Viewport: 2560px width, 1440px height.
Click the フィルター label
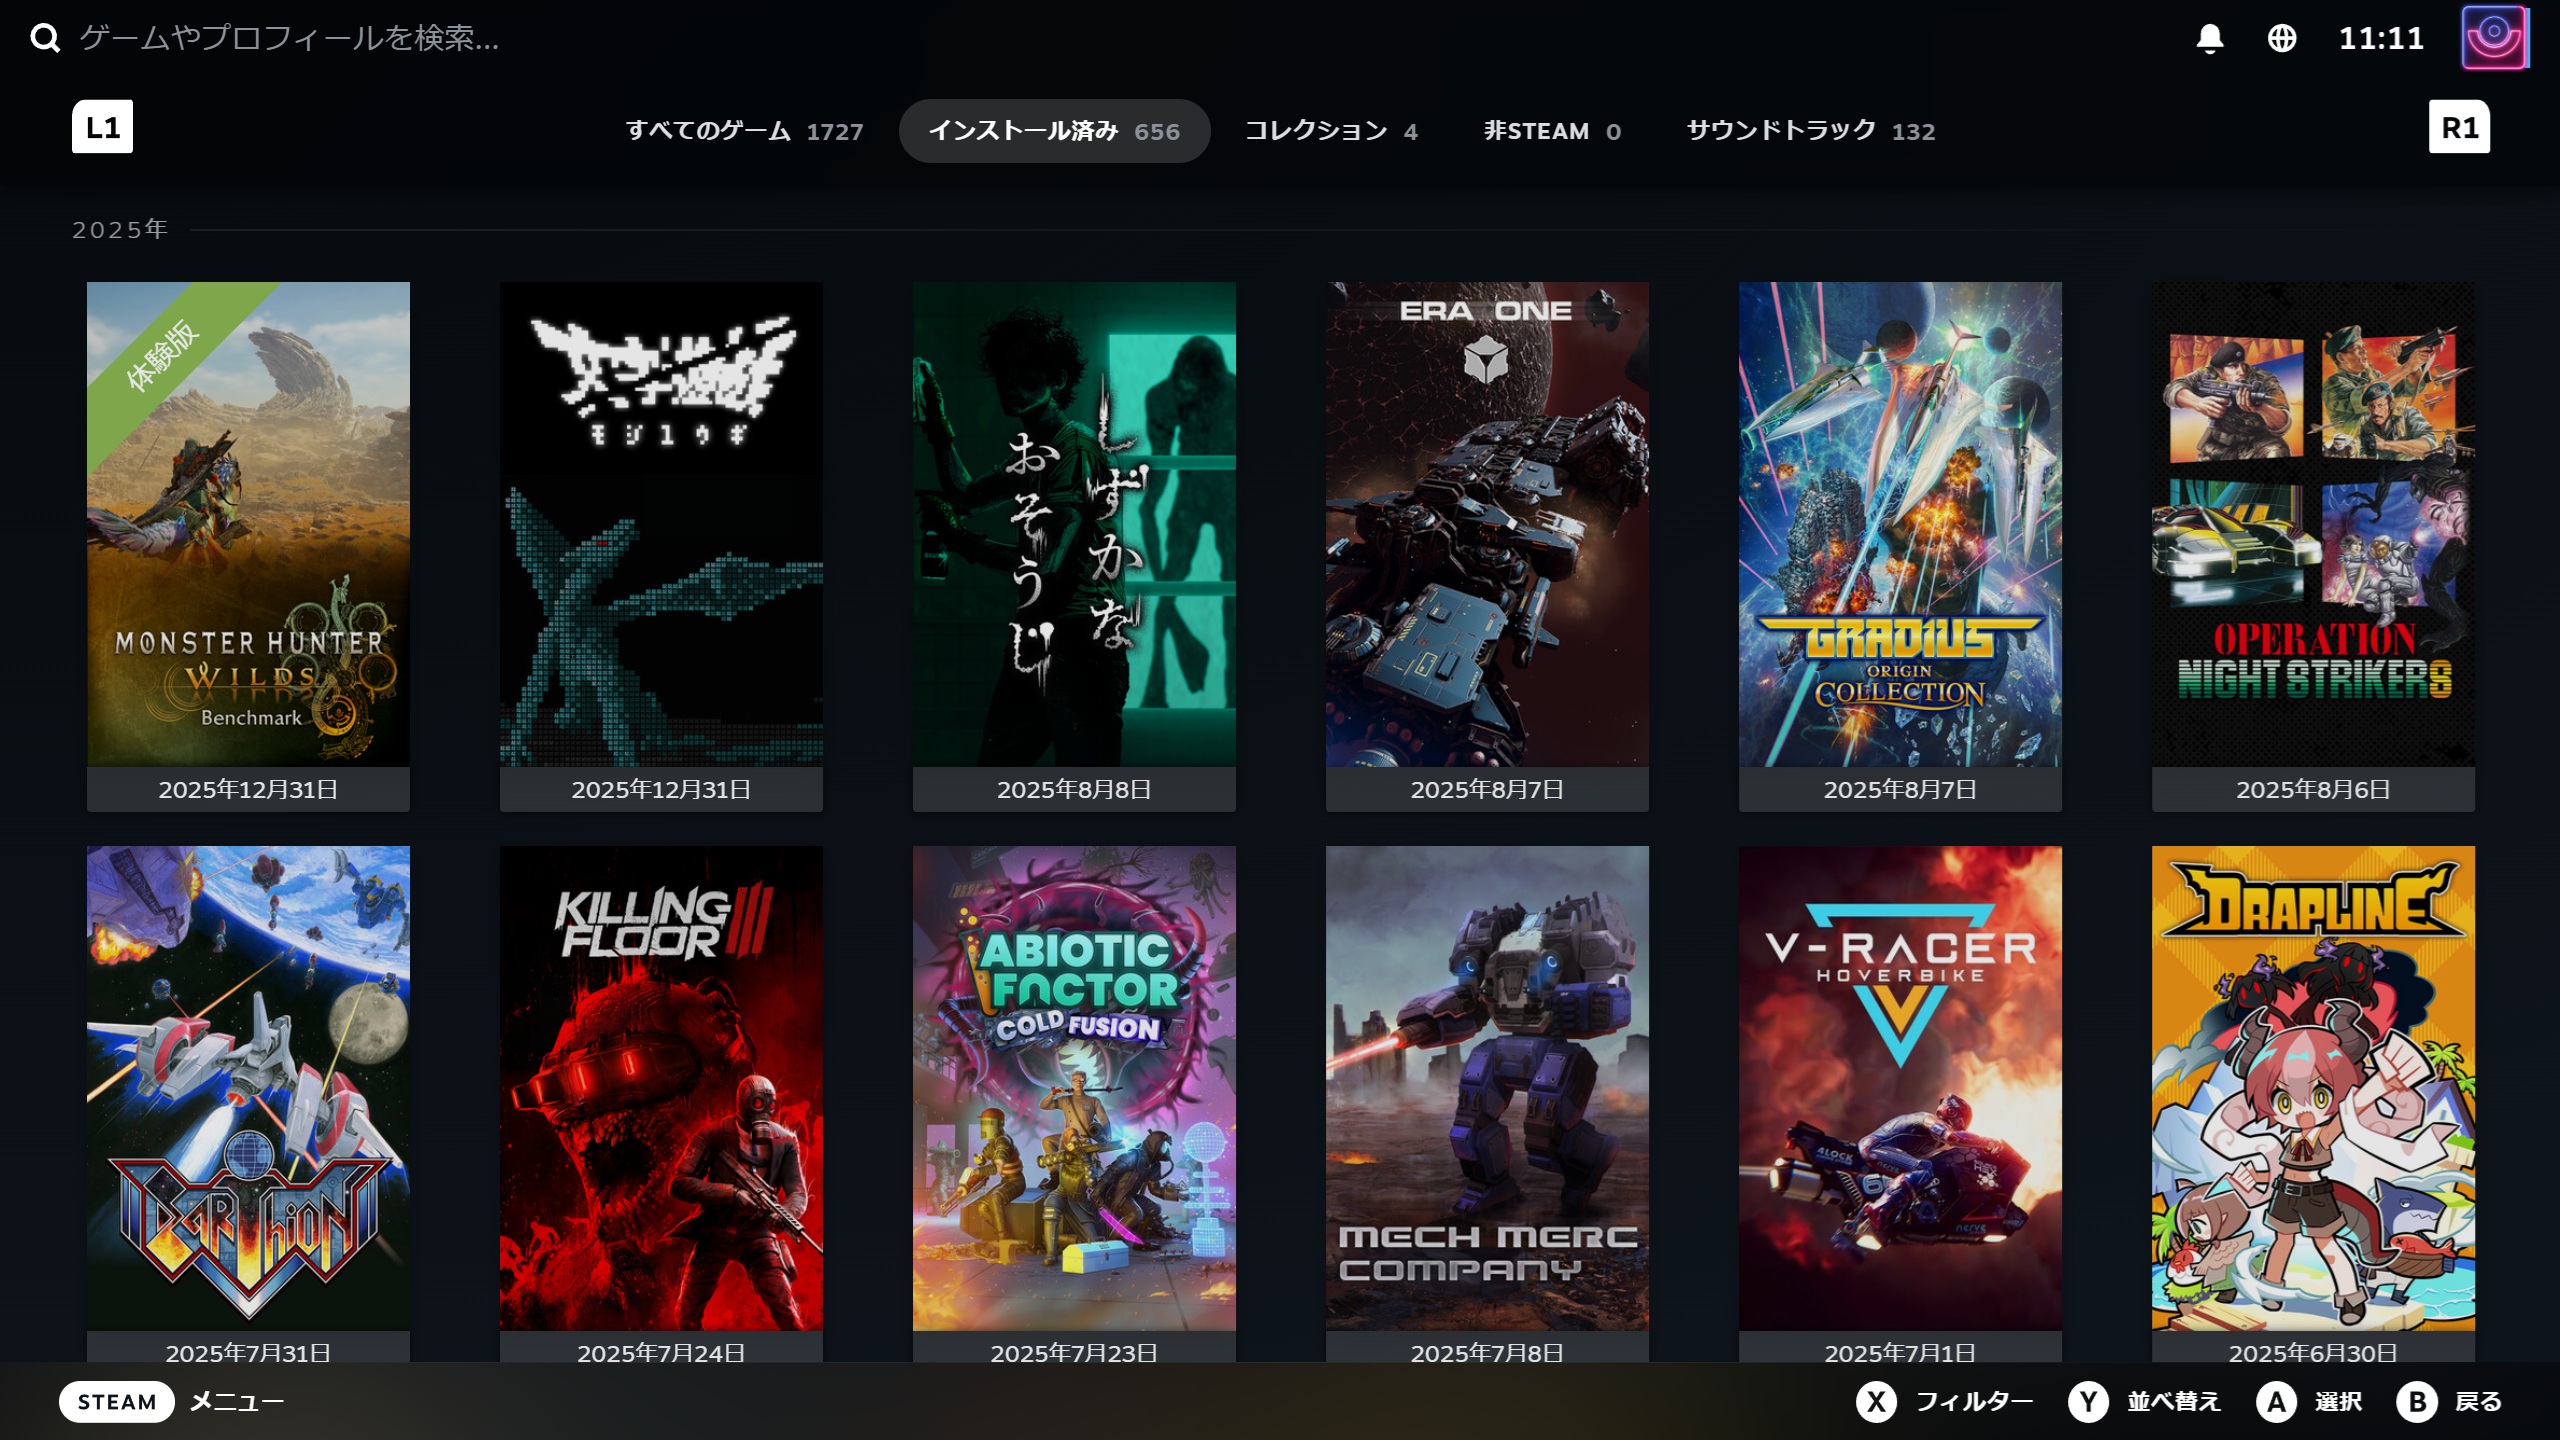(1974, 1402)
